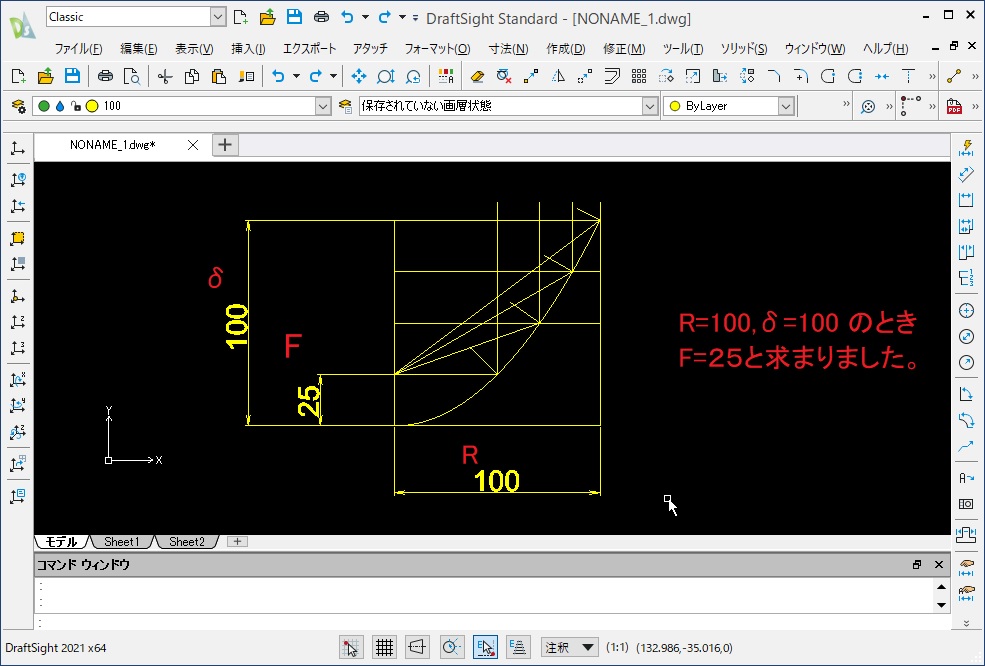The height and width of the screenshot is (666, 985).
Task: Open the 注釈 annotation dropdown
Action: [570, 647]
